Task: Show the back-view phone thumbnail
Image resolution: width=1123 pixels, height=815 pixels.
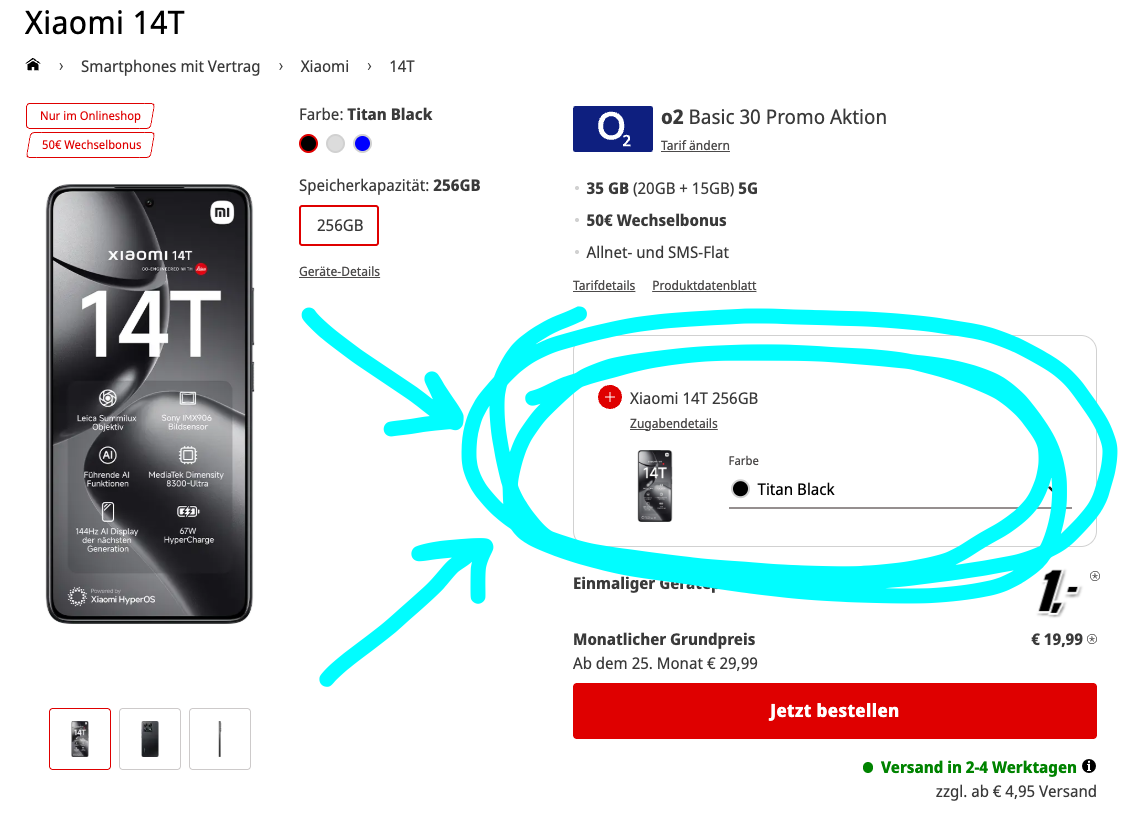Action: click(150, 739)
